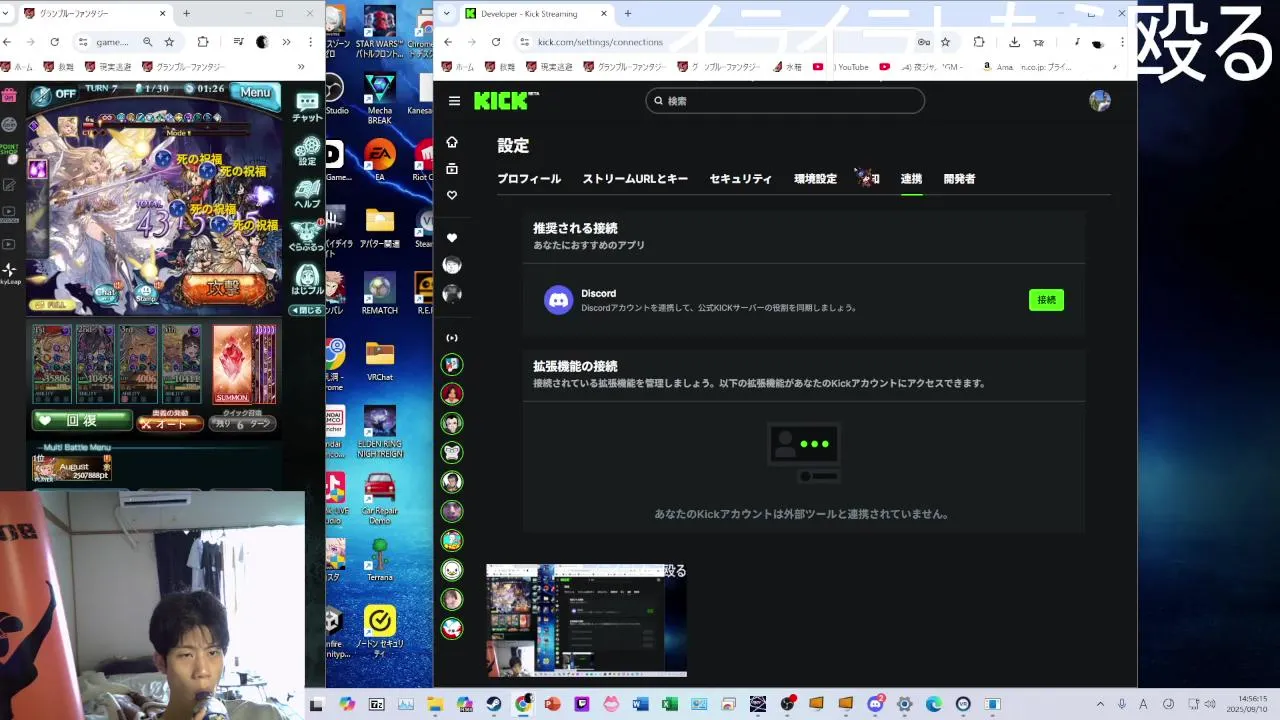
Task: Open the ヘルプ icon in game sidebar
Action: pos(307,193)
